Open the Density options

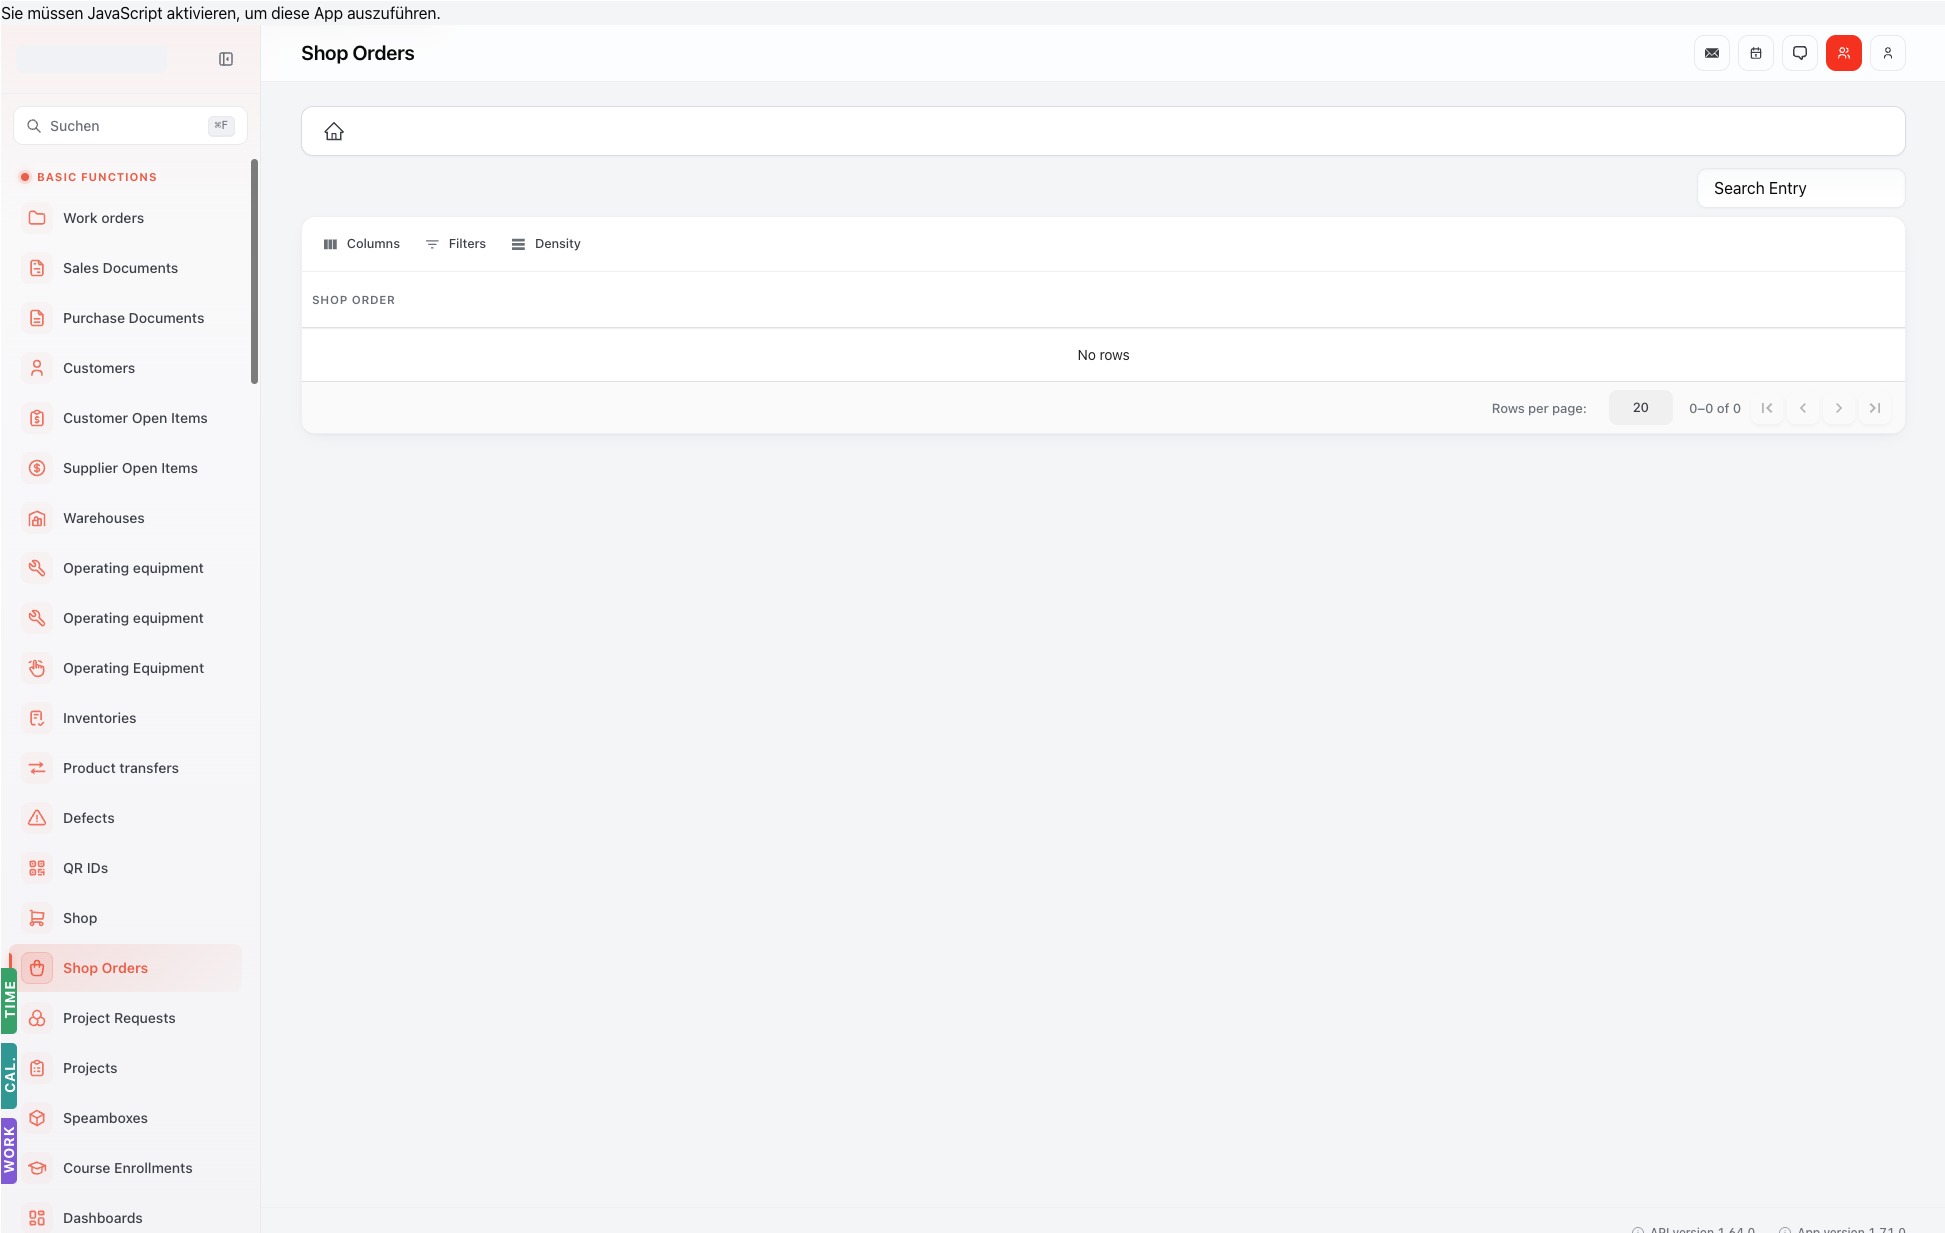pyautogui.click(x=546, y=244)
